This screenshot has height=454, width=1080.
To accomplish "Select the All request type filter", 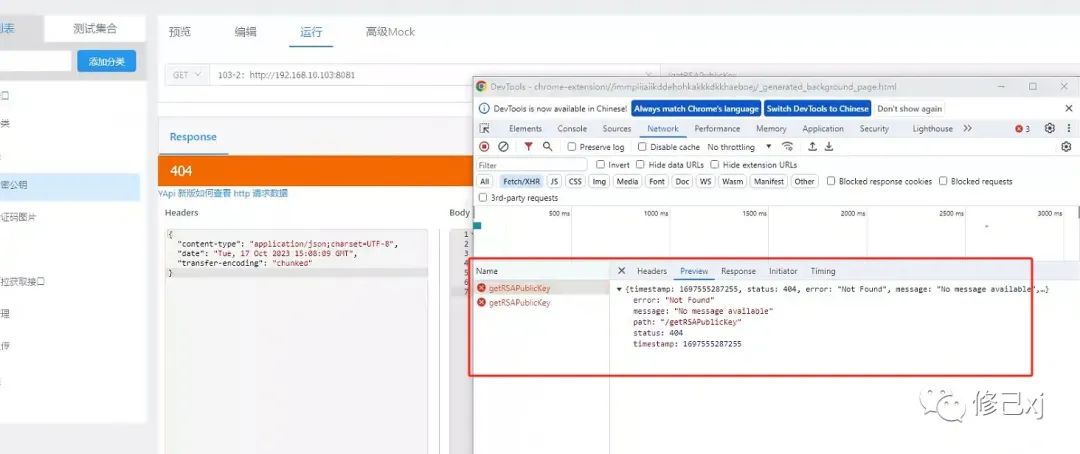I will click(x=485, y=182).
